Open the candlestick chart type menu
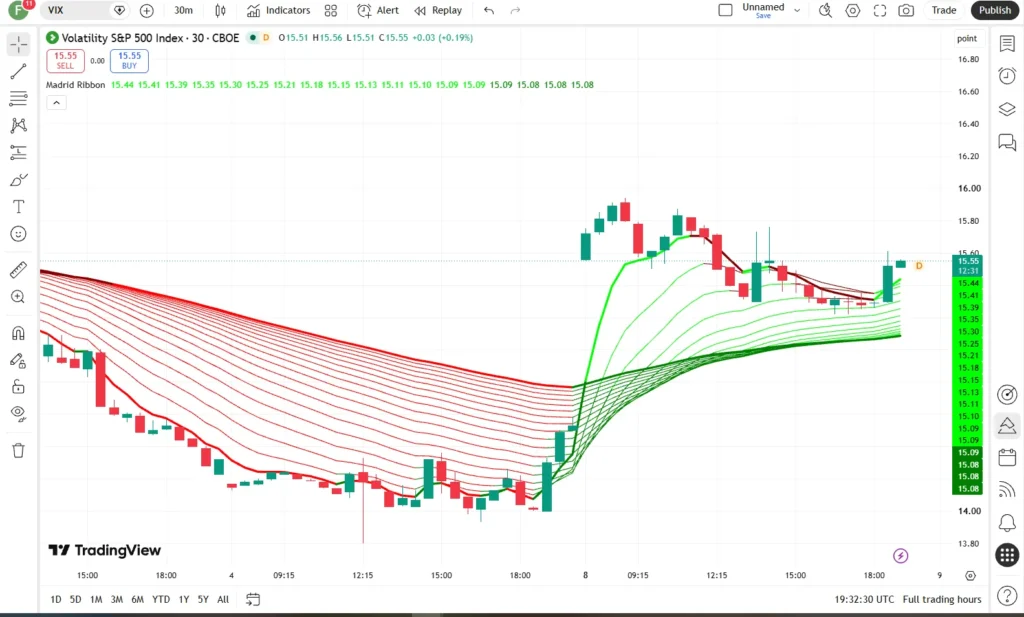Screen dimensions: 1024x617 point(221,10)
